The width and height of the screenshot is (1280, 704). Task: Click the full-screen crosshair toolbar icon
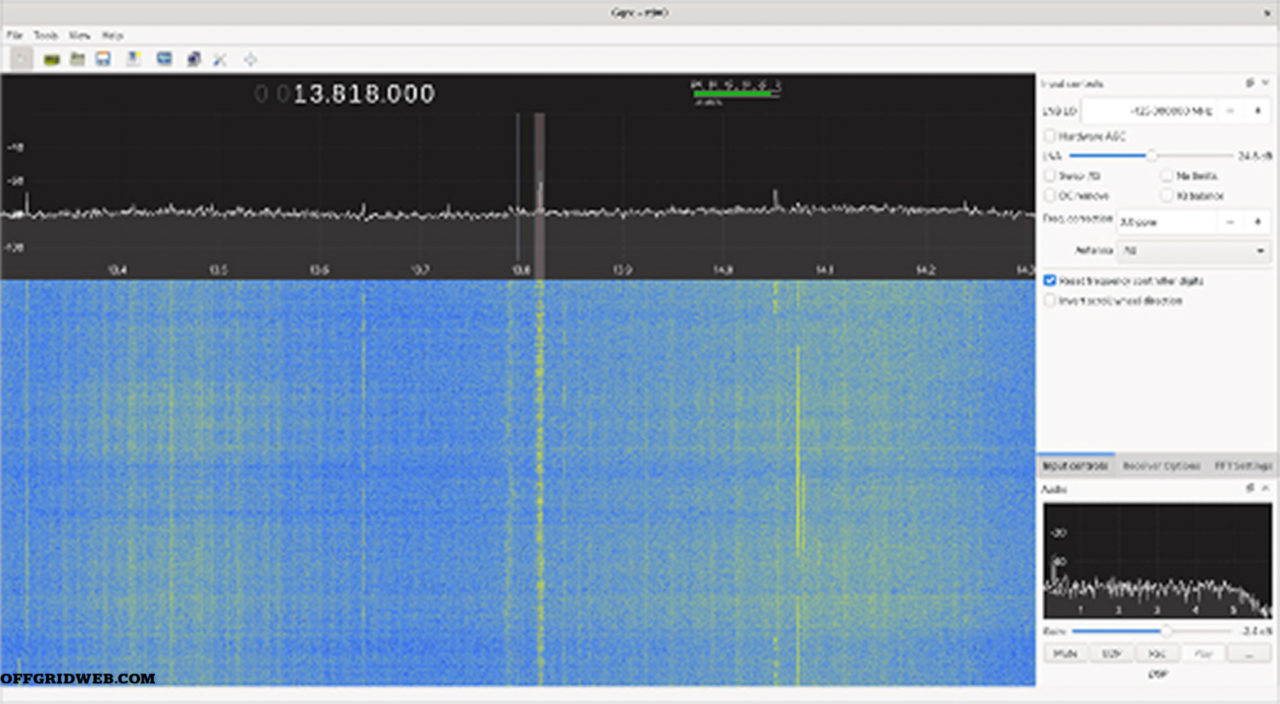[x=250, y=59]
